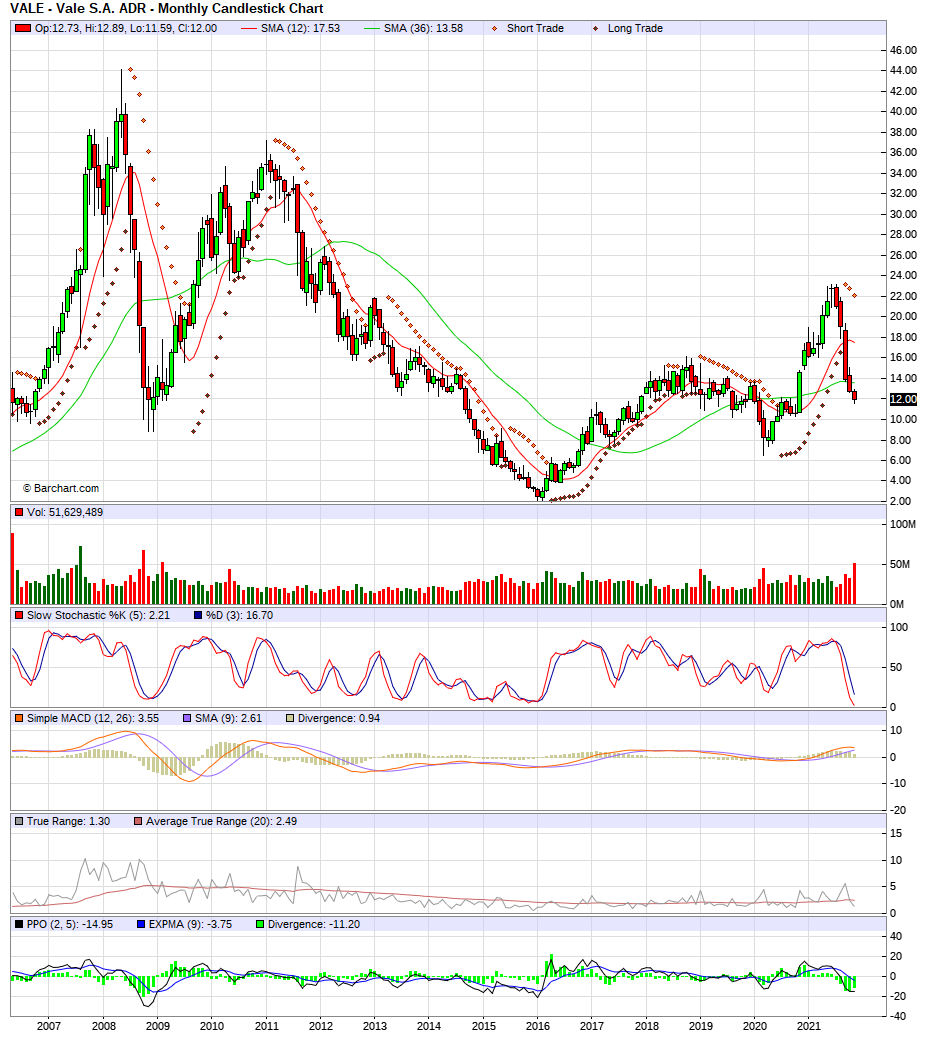This screenshot has height=1057, width=930.
Task: Click the SMA (12): 17.53 label
Action: point(301,28)
